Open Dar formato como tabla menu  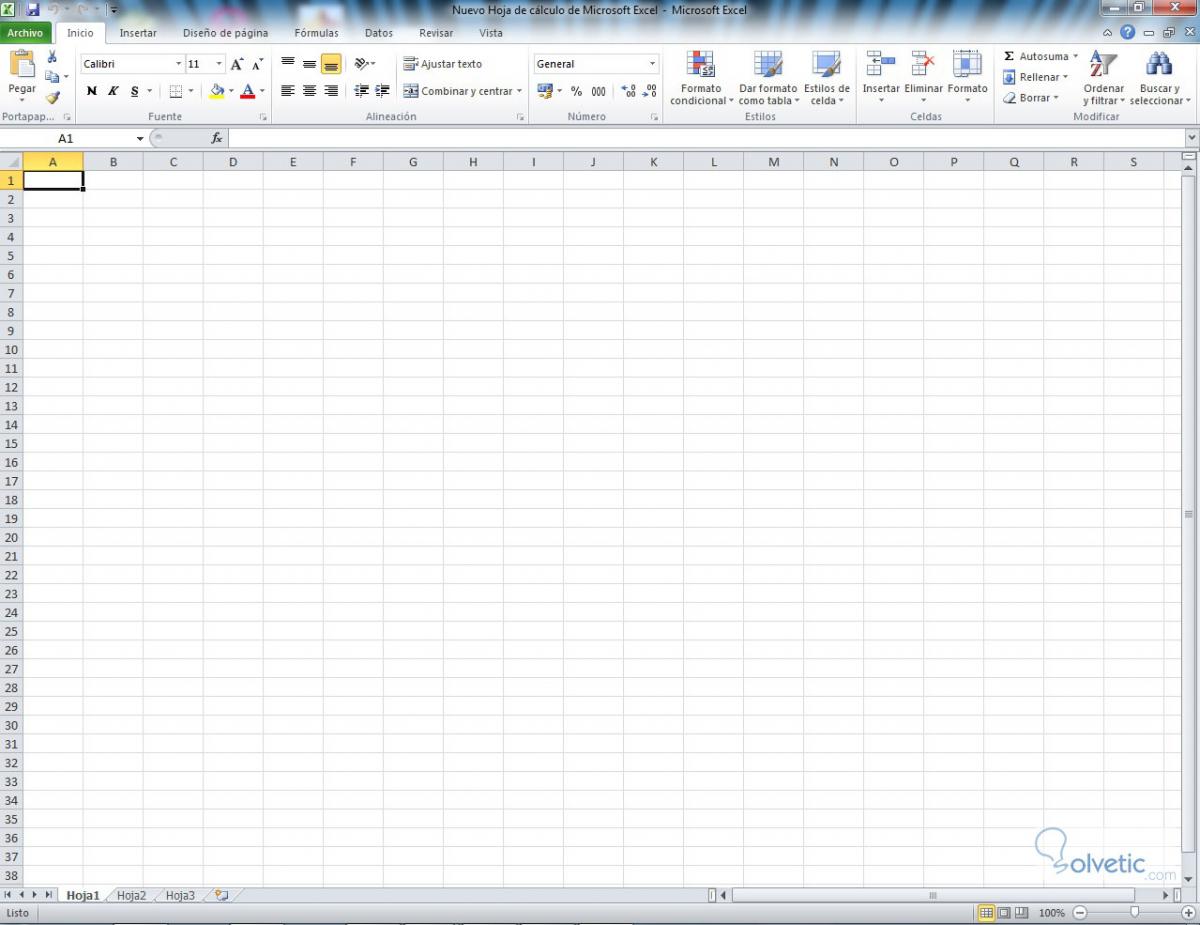(768, 78)
